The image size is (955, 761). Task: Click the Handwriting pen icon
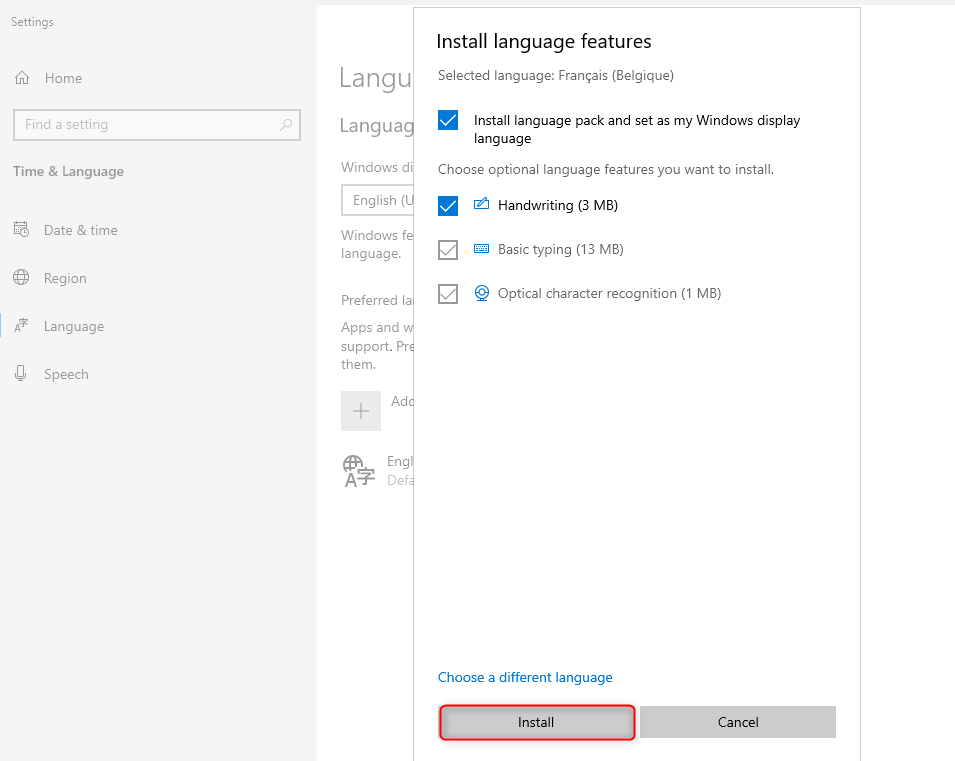pos(481,204)
